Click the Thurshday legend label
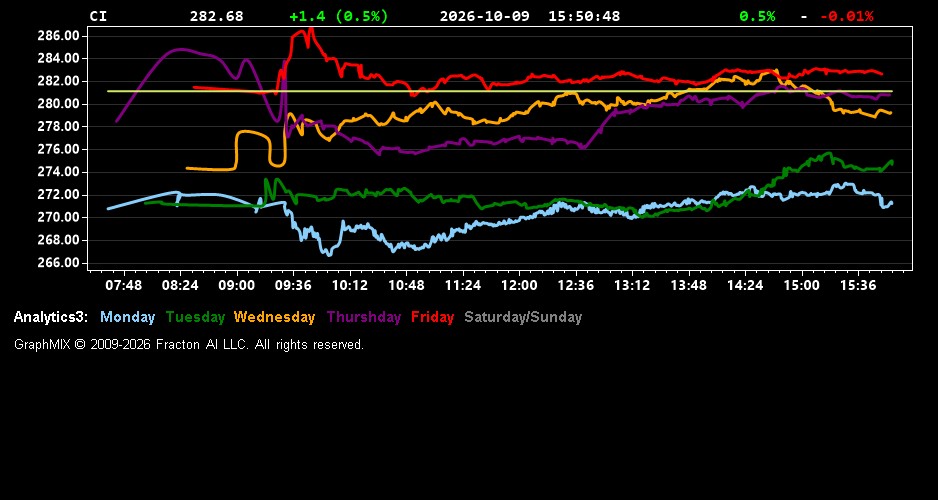 pyautogui.click(x=364, y=317)
